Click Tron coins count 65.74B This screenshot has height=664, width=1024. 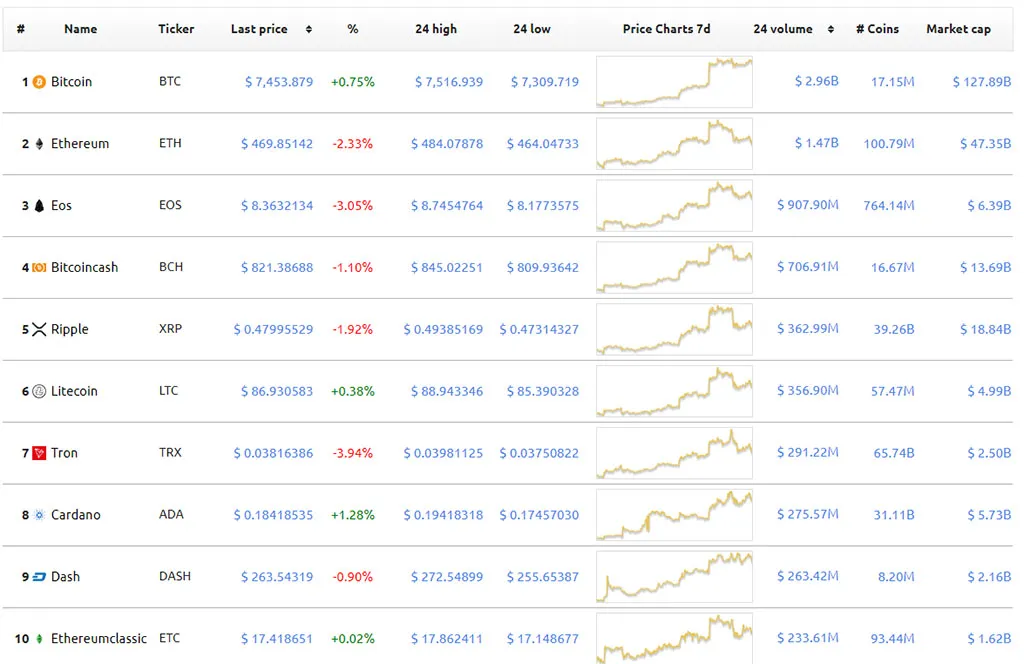(894, 453)
